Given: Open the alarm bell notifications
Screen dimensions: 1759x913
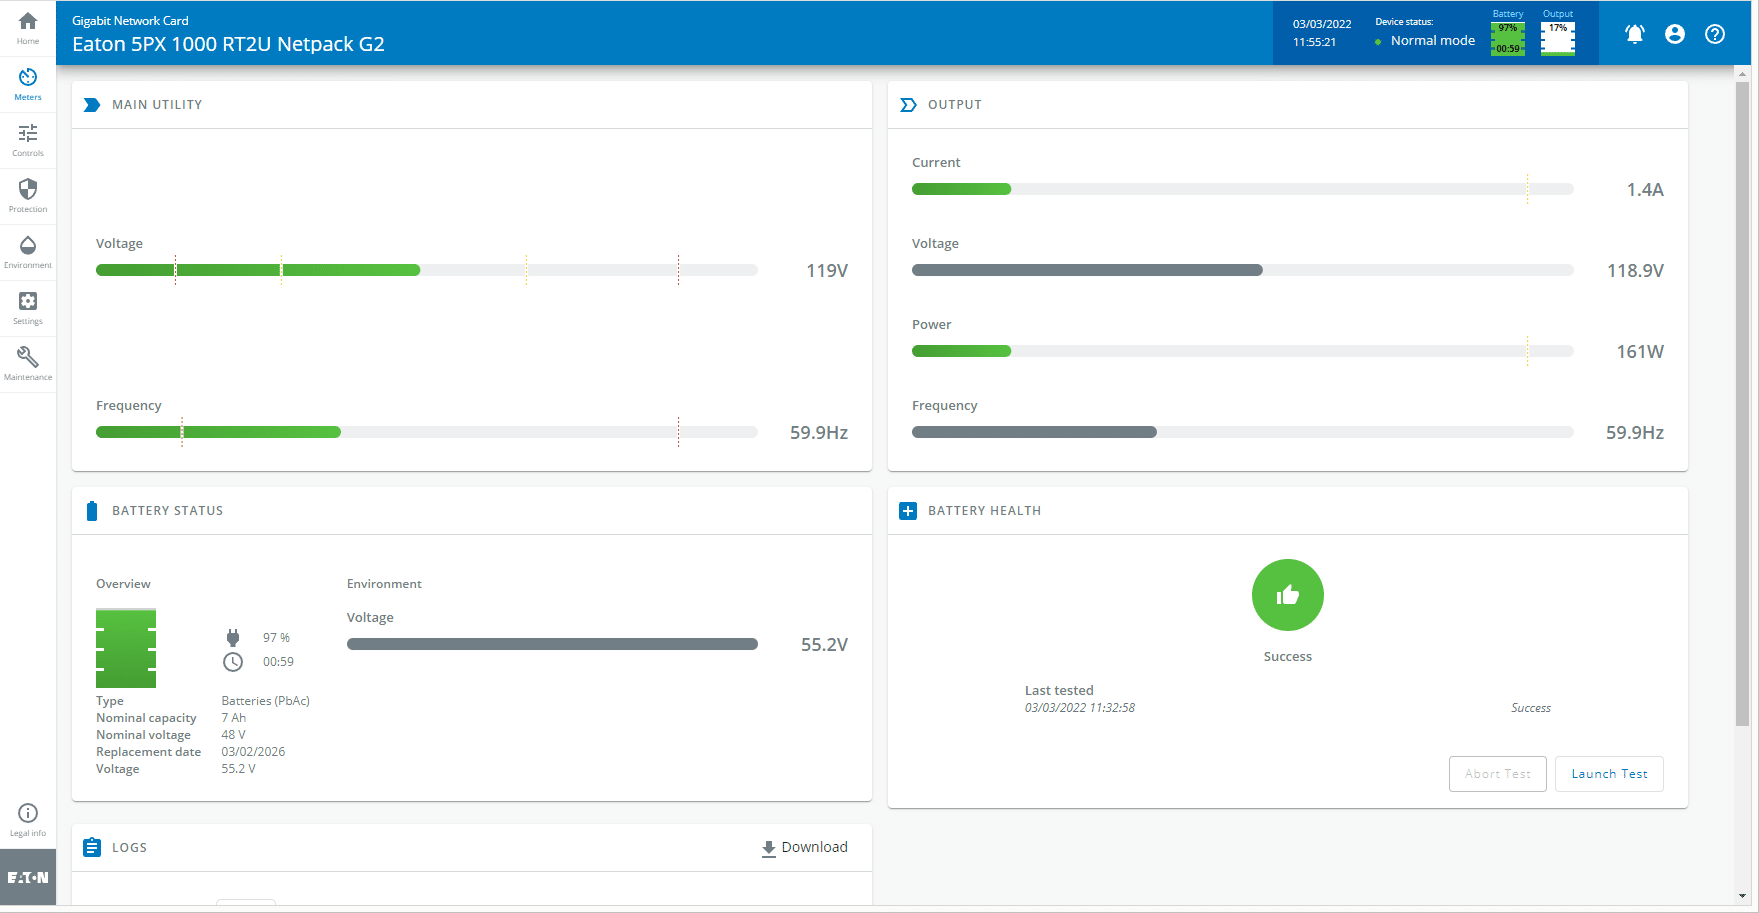Looking at the screenshot, I should click(1635, 34).
